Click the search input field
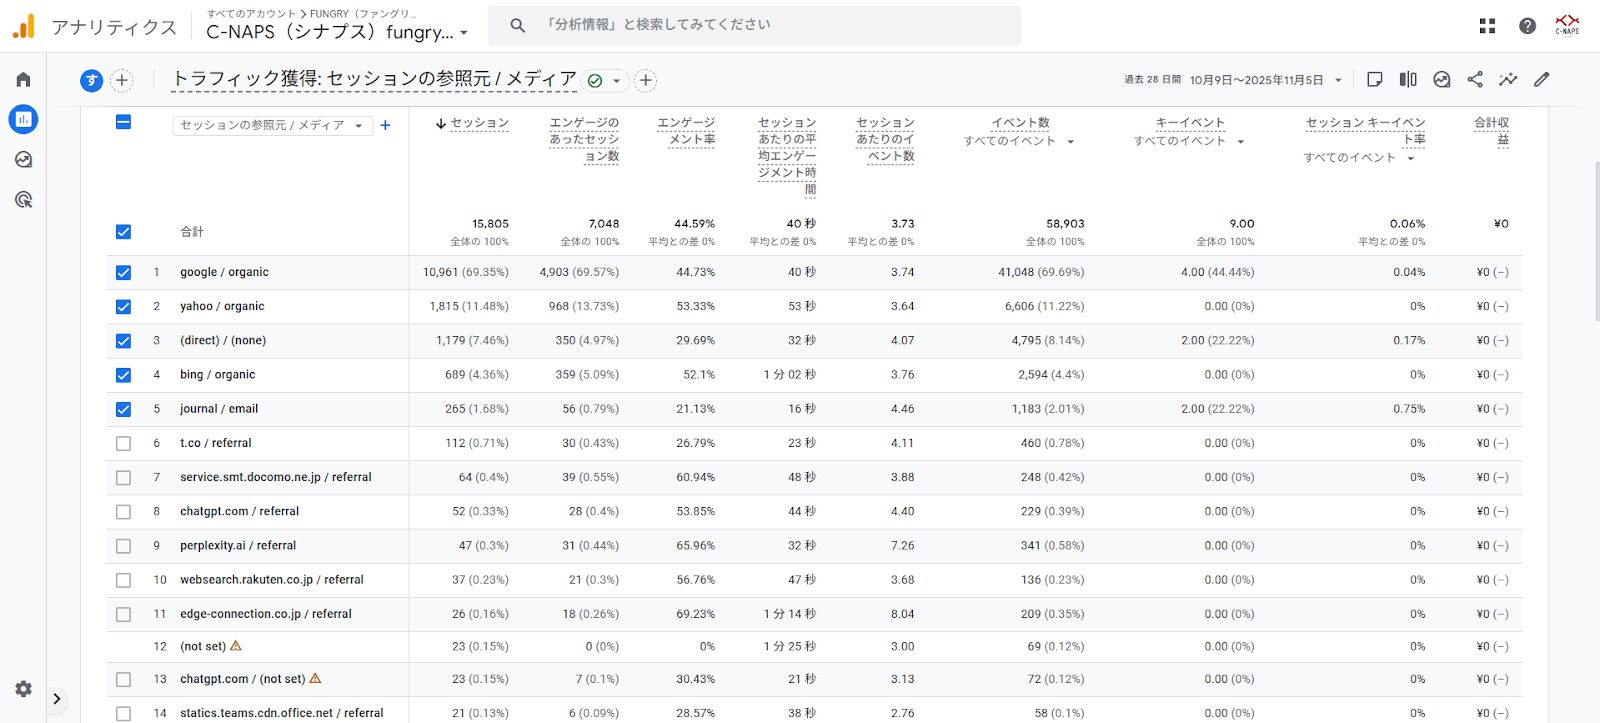 point(754,25)
